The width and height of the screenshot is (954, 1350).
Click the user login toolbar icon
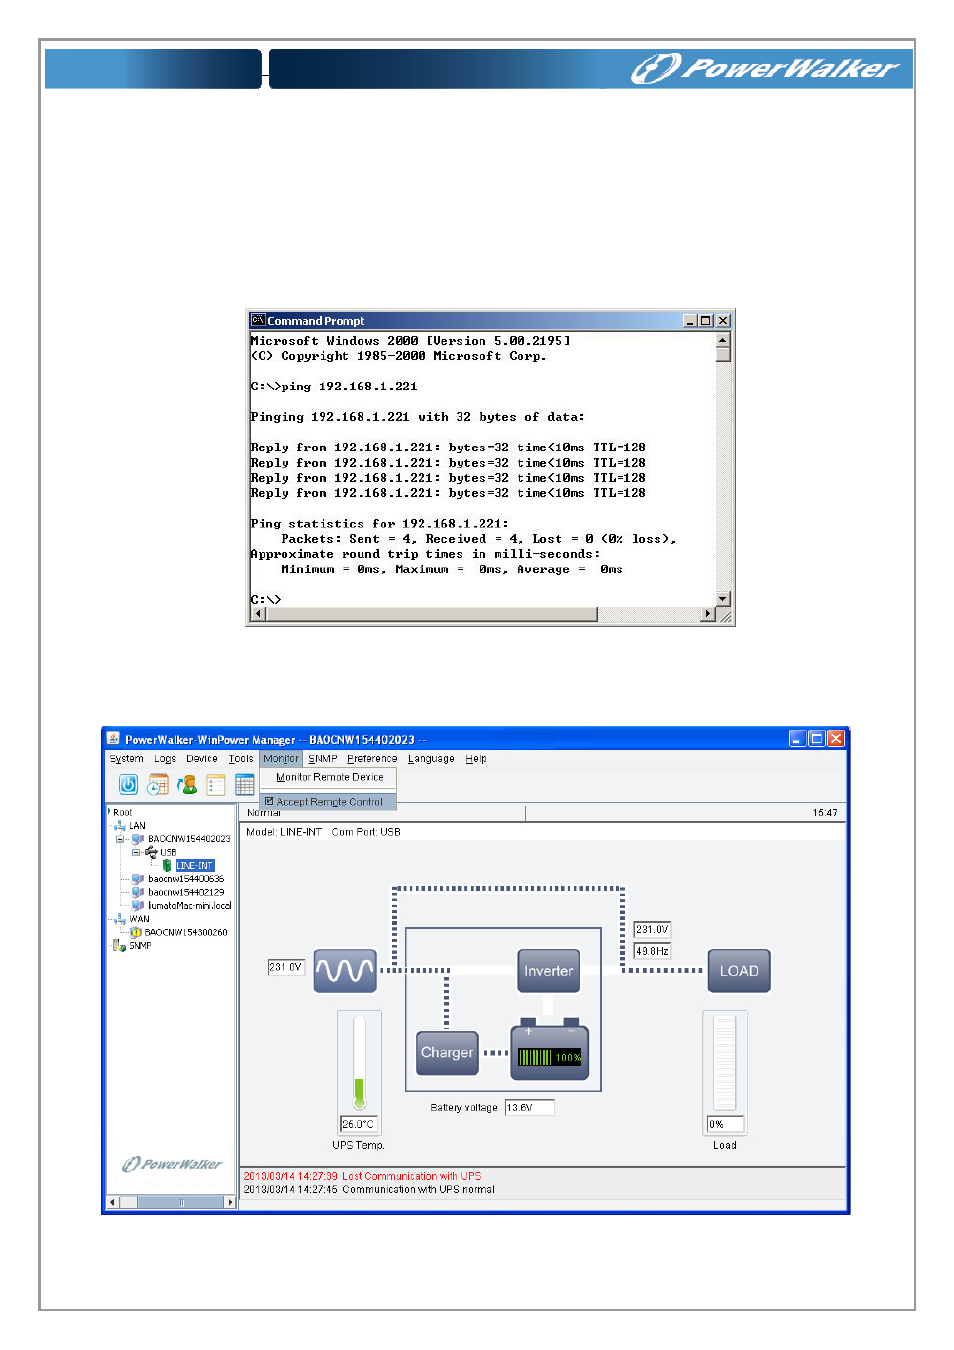(187, 784)
